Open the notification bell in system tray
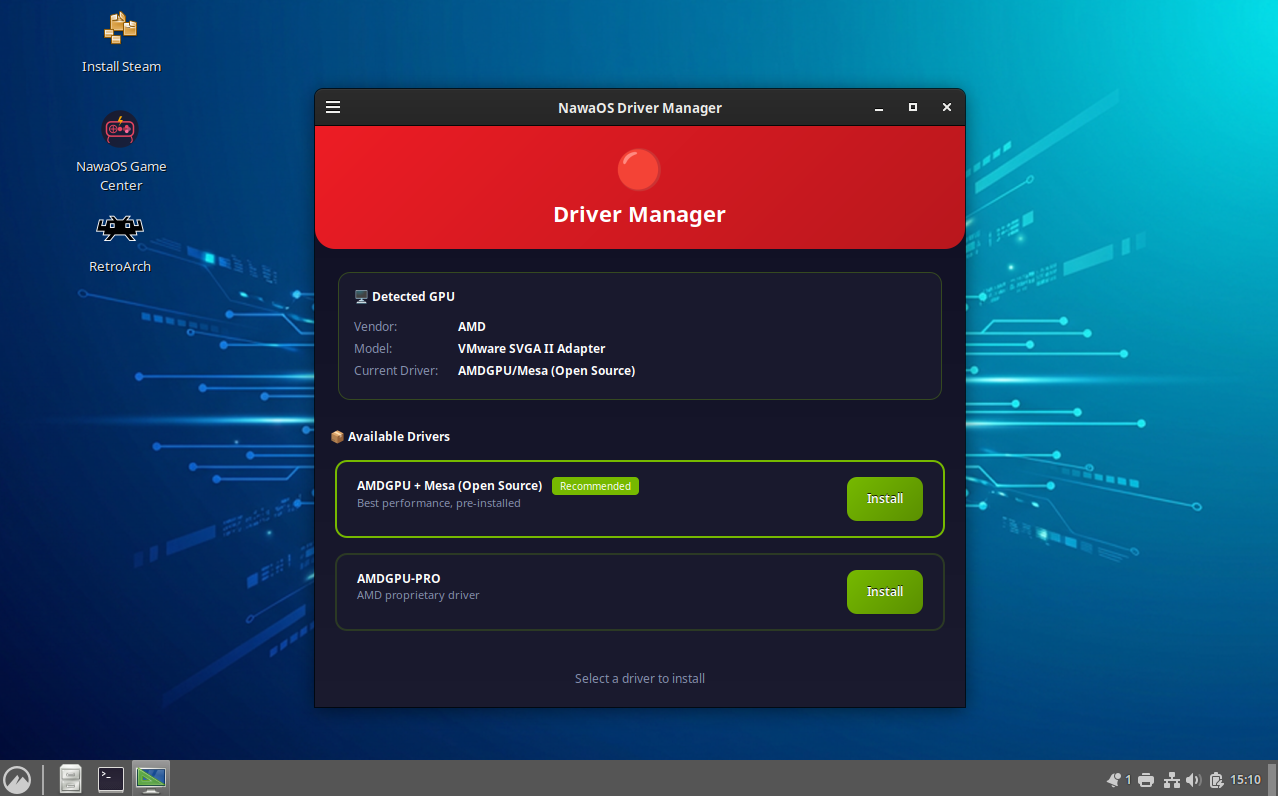1278x796 pixels. [x=1114, y=779]
